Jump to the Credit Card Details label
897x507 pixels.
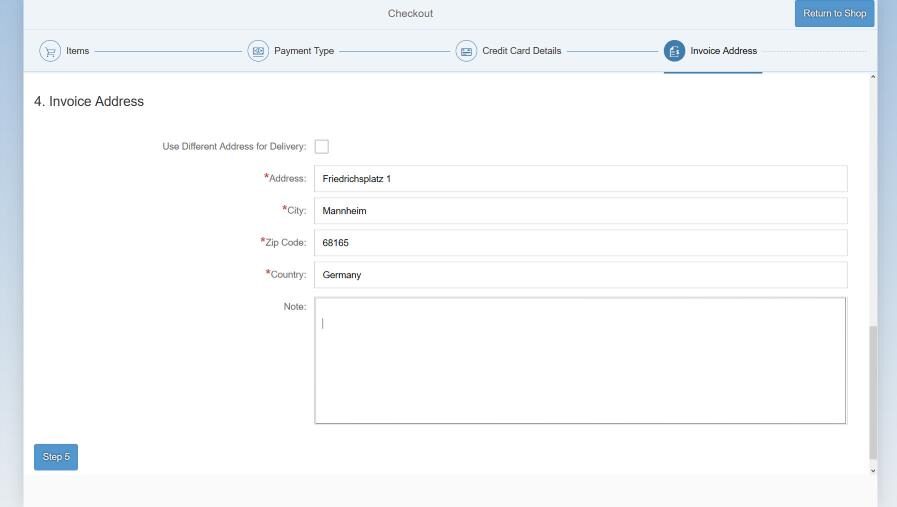(x=521, y=51)
